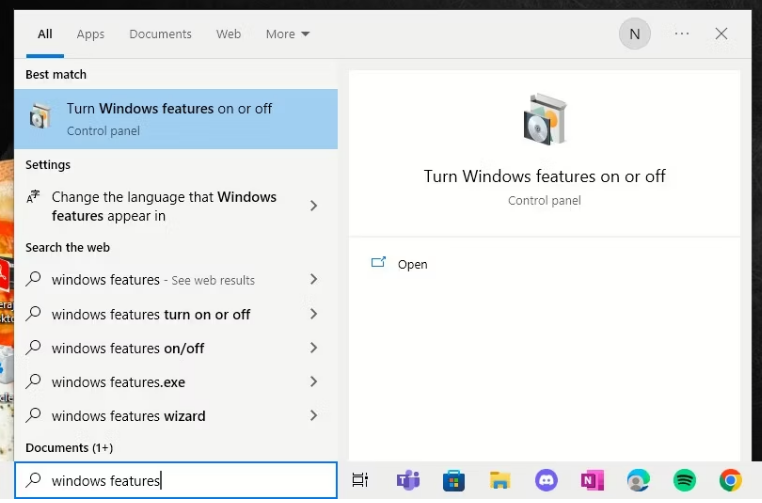Open Task View from the taskbar
Screen dimensions: 762x503
click(x=360, y=480)
